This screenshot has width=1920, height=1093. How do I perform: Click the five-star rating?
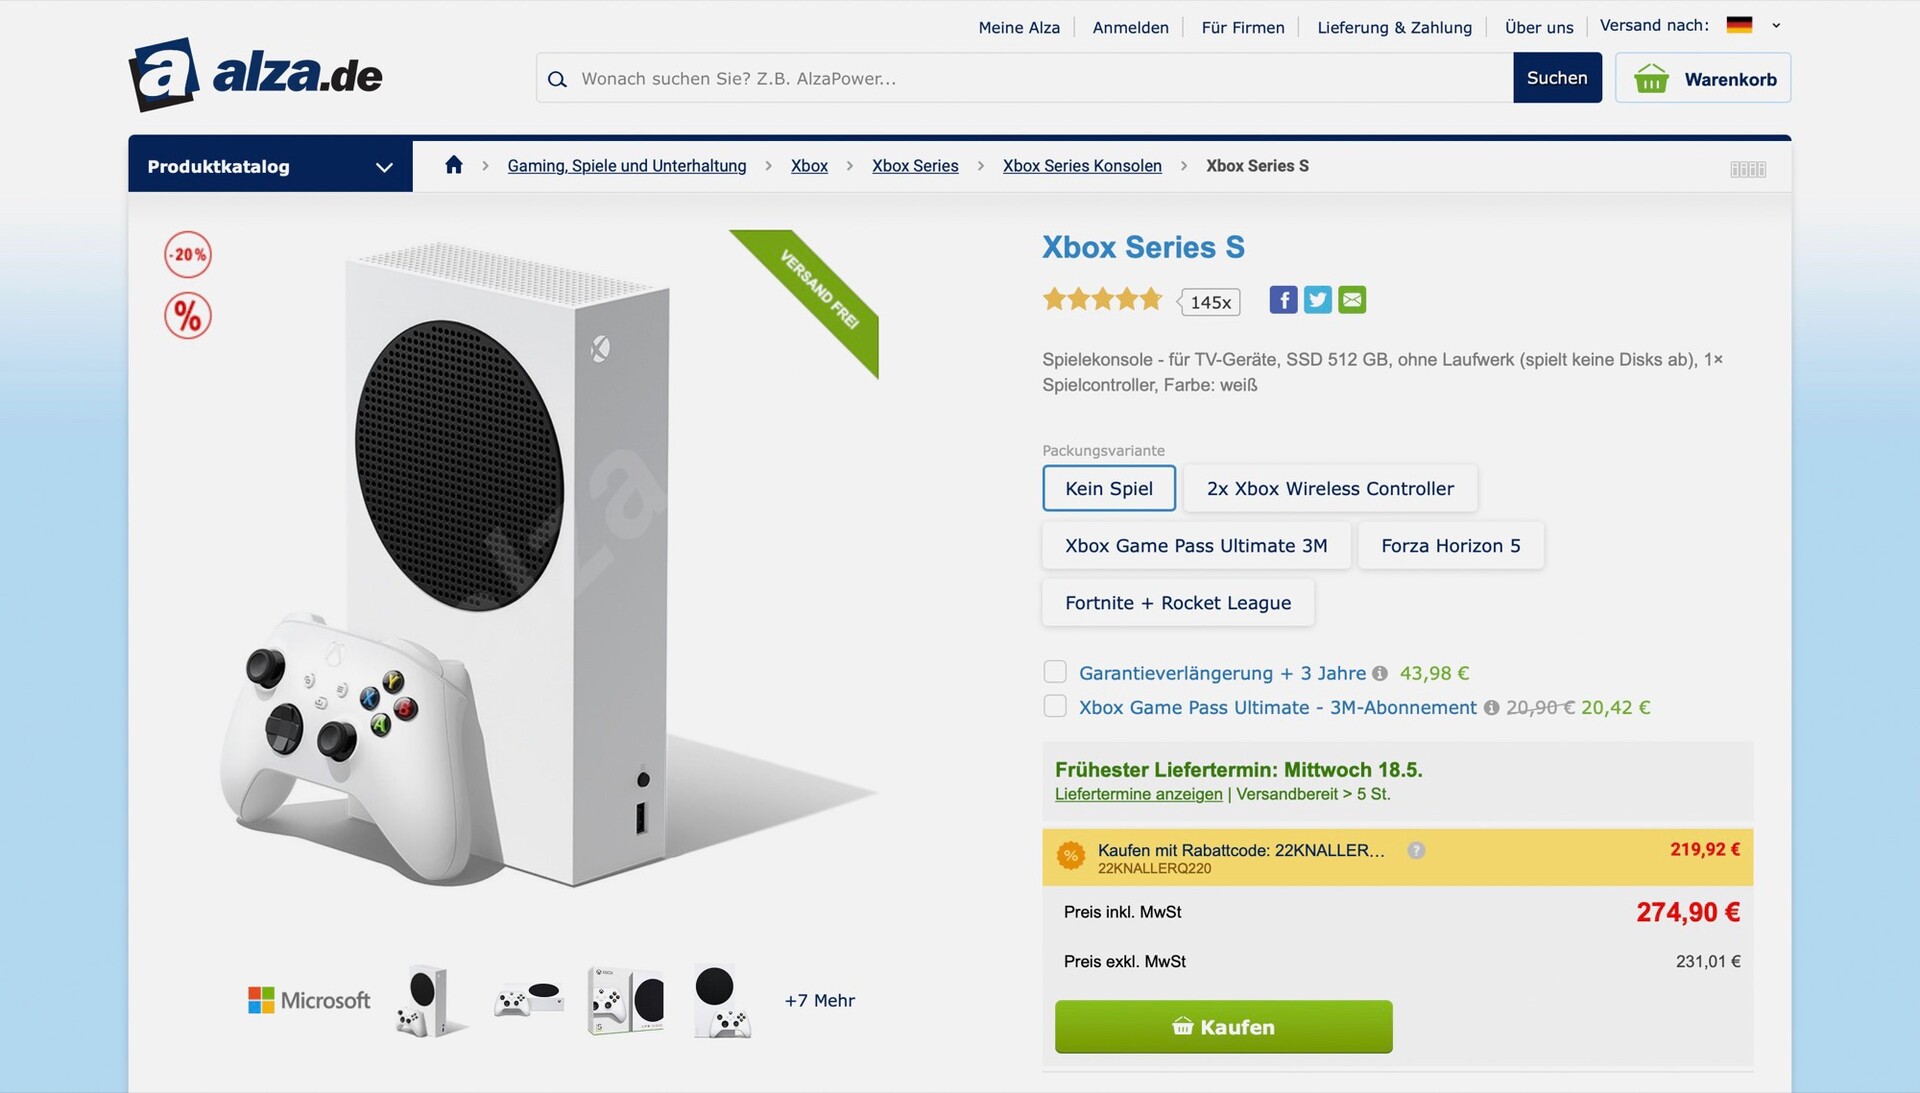pyautogui.click(x=1102, y=299)
